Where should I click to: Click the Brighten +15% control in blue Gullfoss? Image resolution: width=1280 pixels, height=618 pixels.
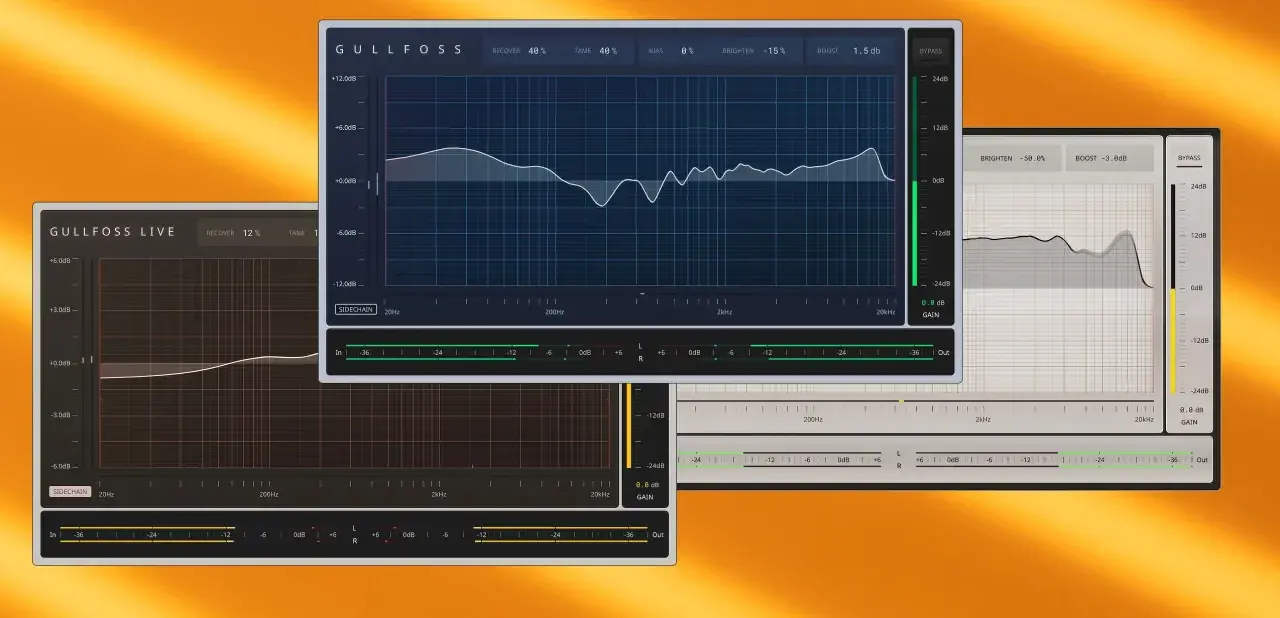tap(753, 50)
